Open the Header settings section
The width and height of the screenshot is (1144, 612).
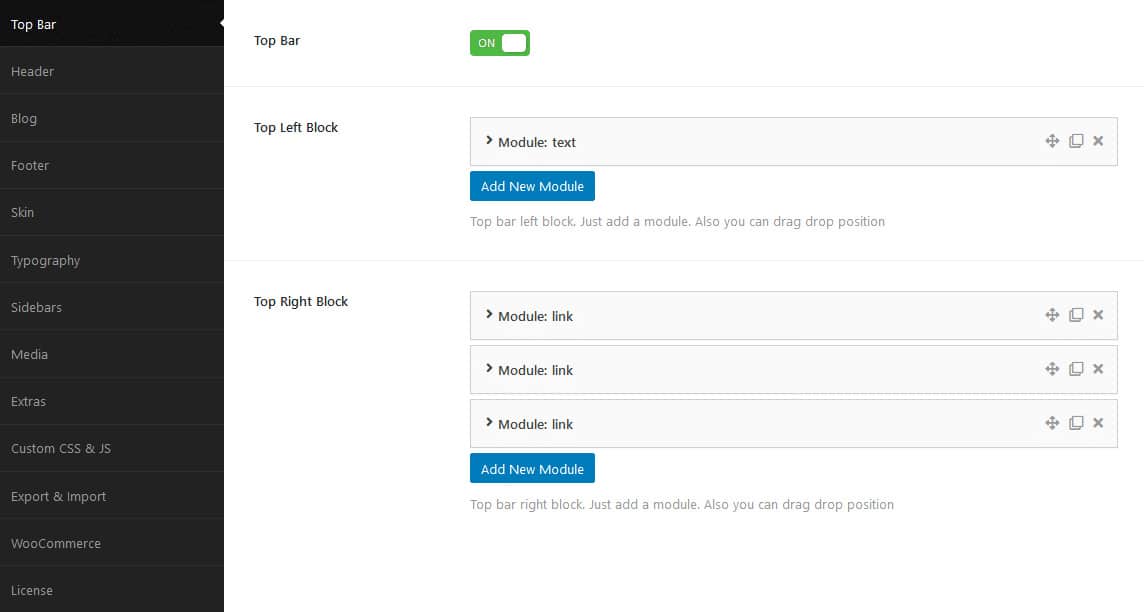tap(112, 71)
